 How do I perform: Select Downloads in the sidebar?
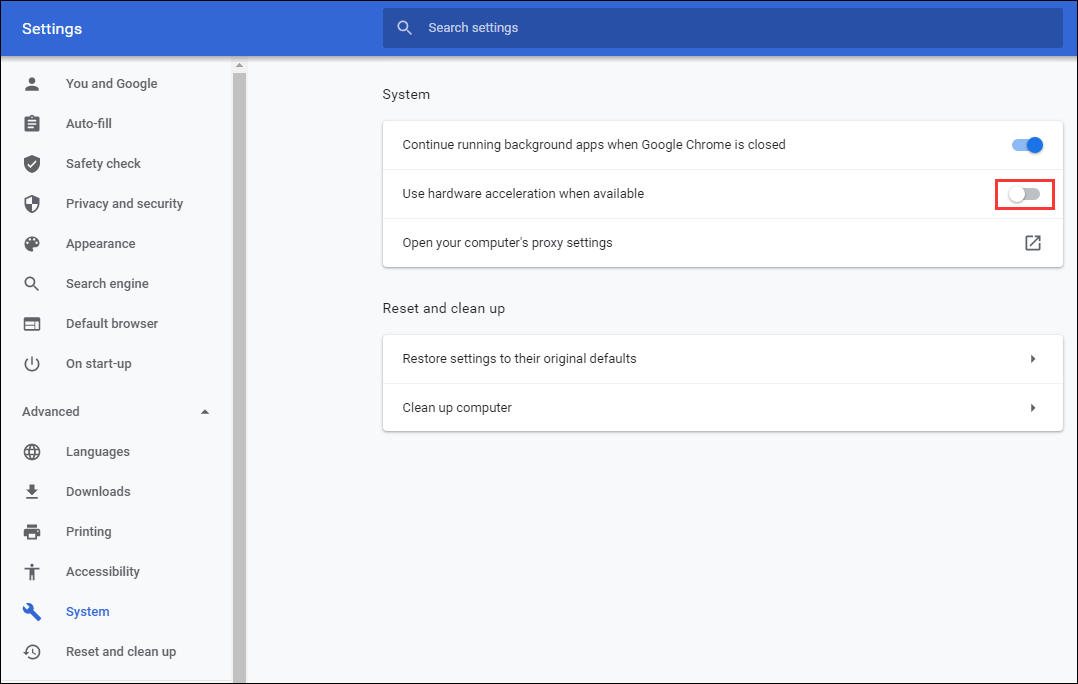[x=98, y=492]
